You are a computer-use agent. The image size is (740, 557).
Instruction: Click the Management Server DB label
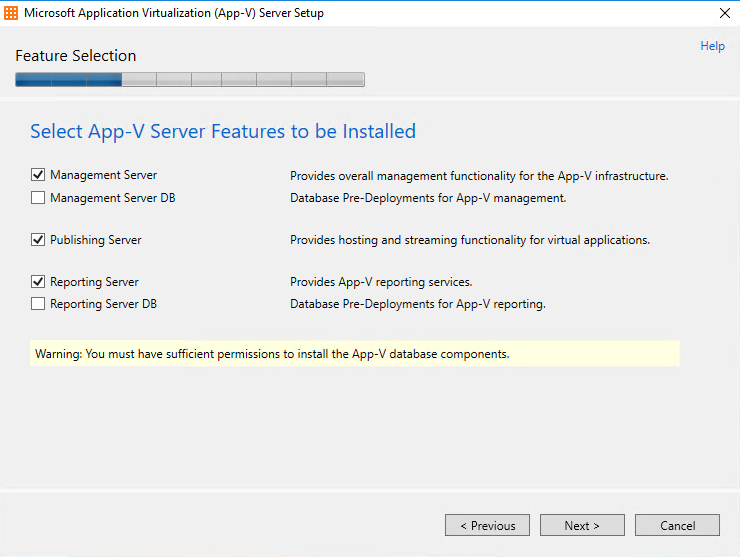point(113,198)
